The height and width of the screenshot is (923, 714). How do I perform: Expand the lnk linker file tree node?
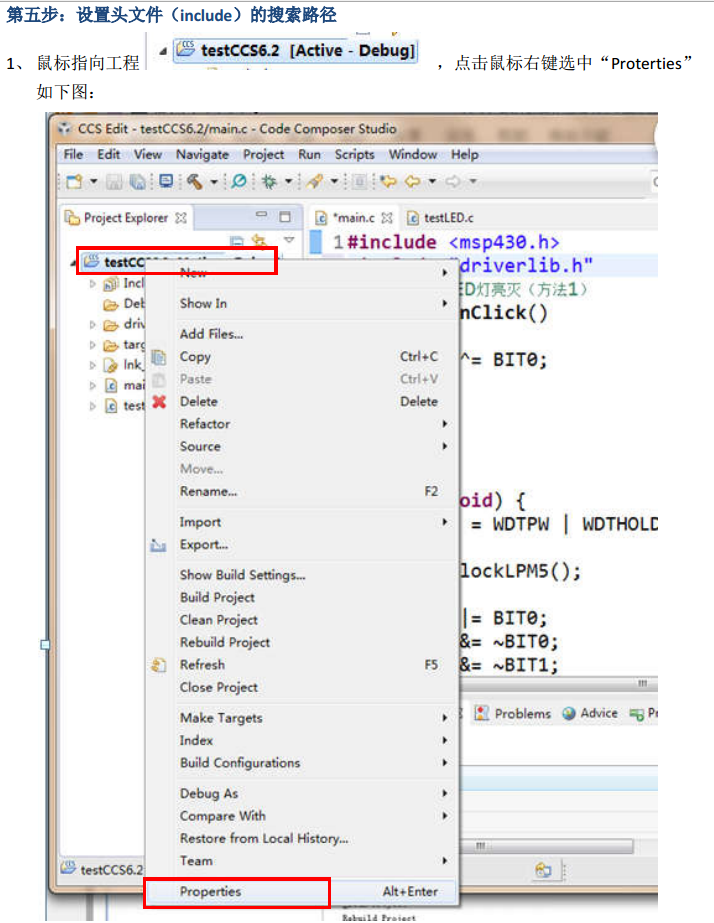[x=92, y=365]
